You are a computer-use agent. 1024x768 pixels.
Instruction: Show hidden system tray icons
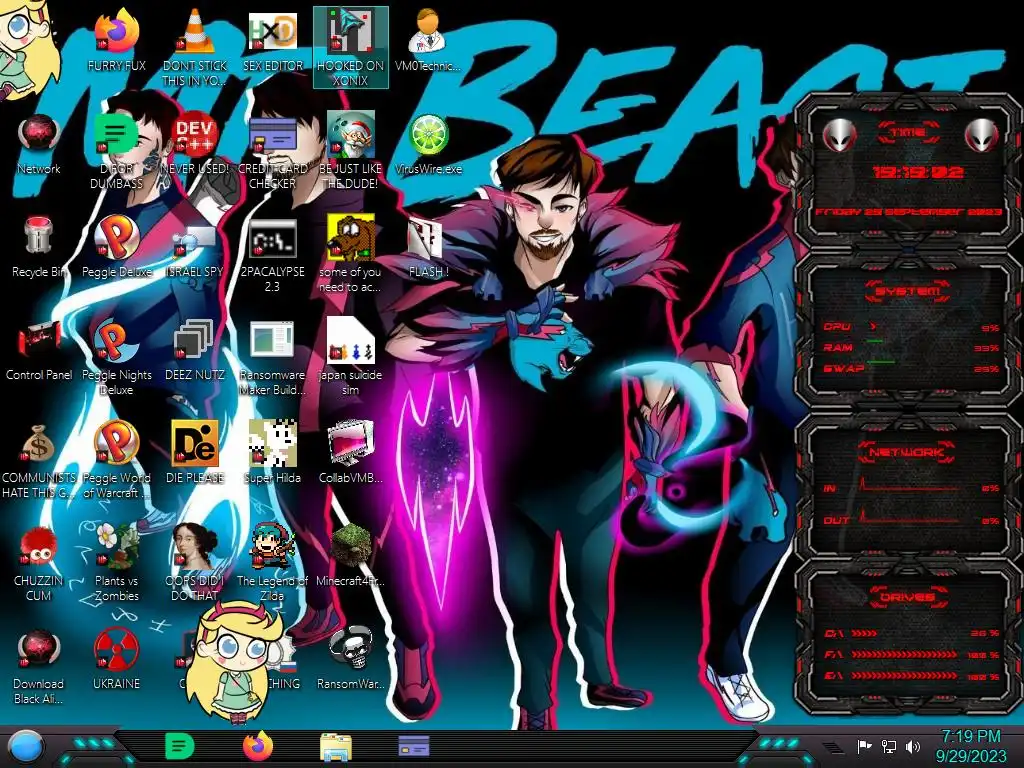[833, 747]
